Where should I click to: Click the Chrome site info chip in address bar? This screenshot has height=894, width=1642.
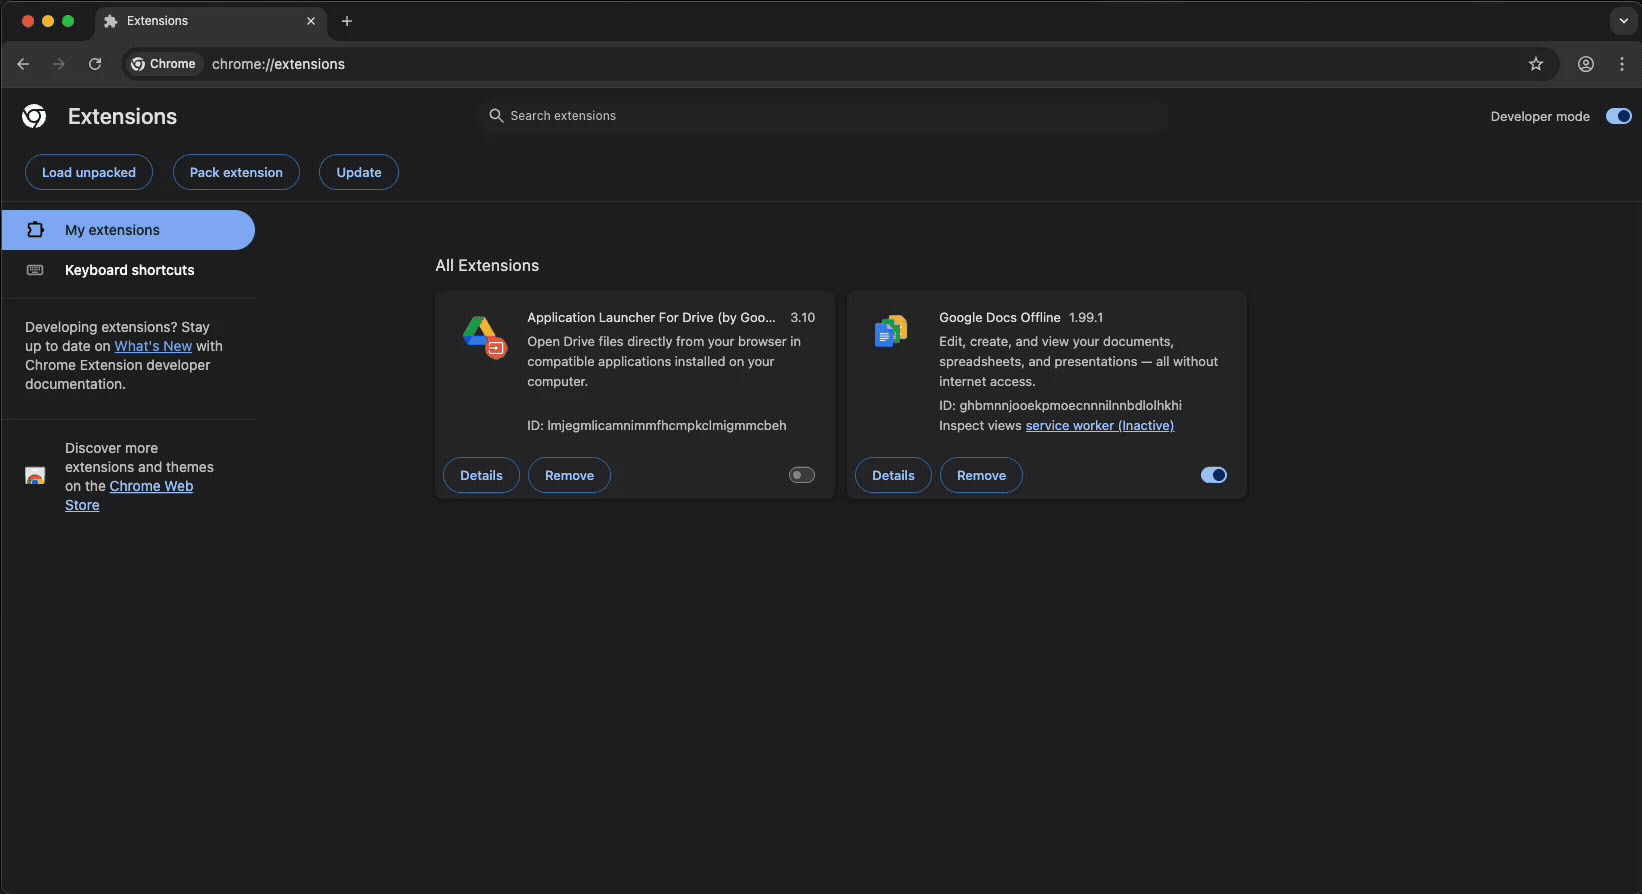164,64
